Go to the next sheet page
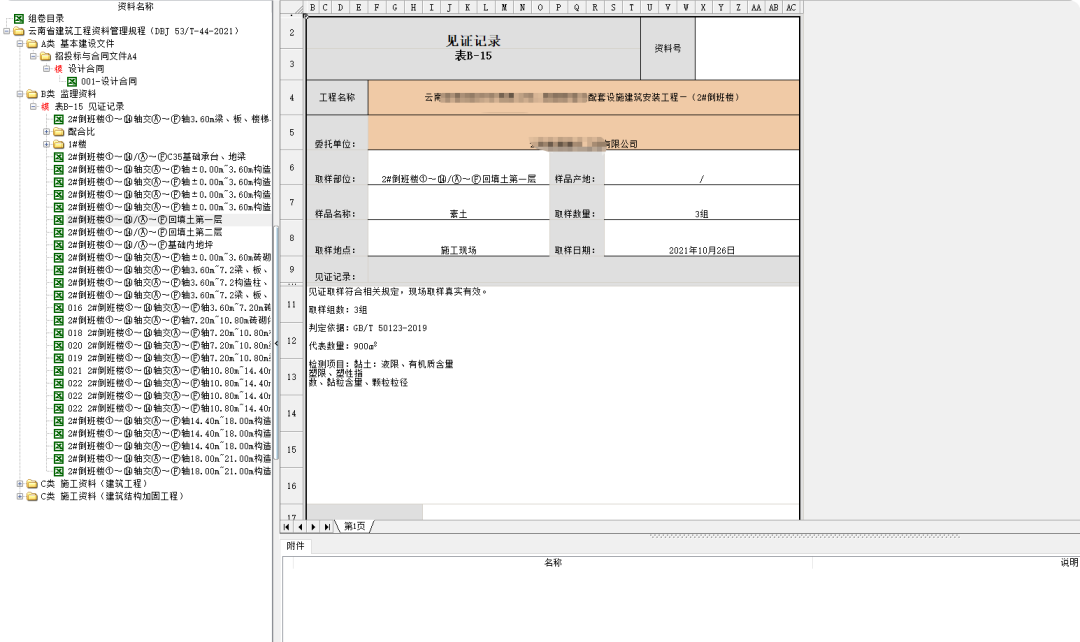1080x642 pixels. tap(313, 527)
